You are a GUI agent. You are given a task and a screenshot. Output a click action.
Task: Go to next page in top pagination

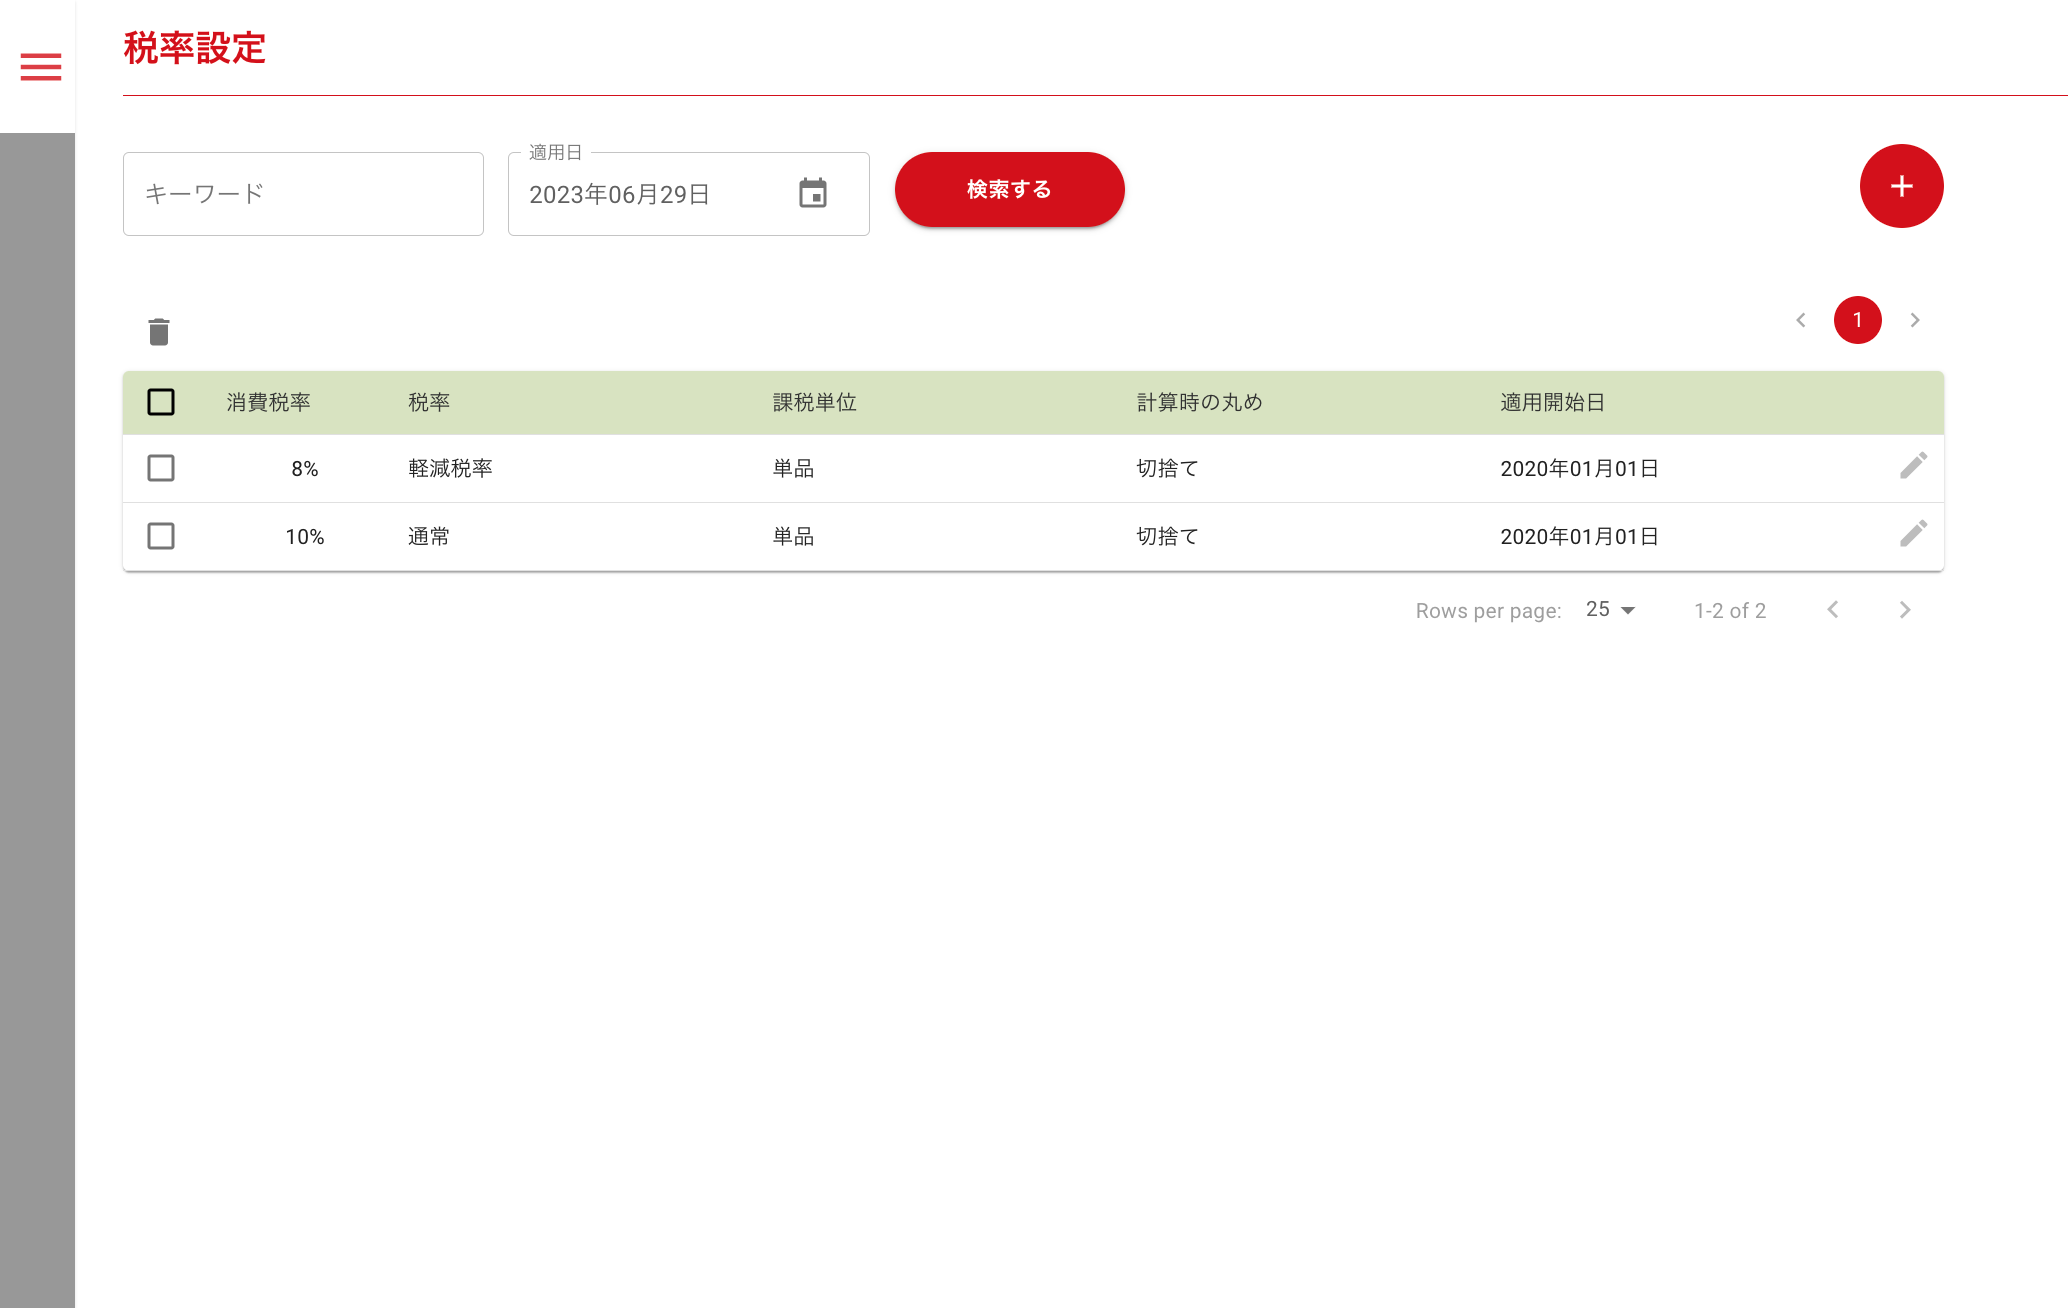[1914, 320]
